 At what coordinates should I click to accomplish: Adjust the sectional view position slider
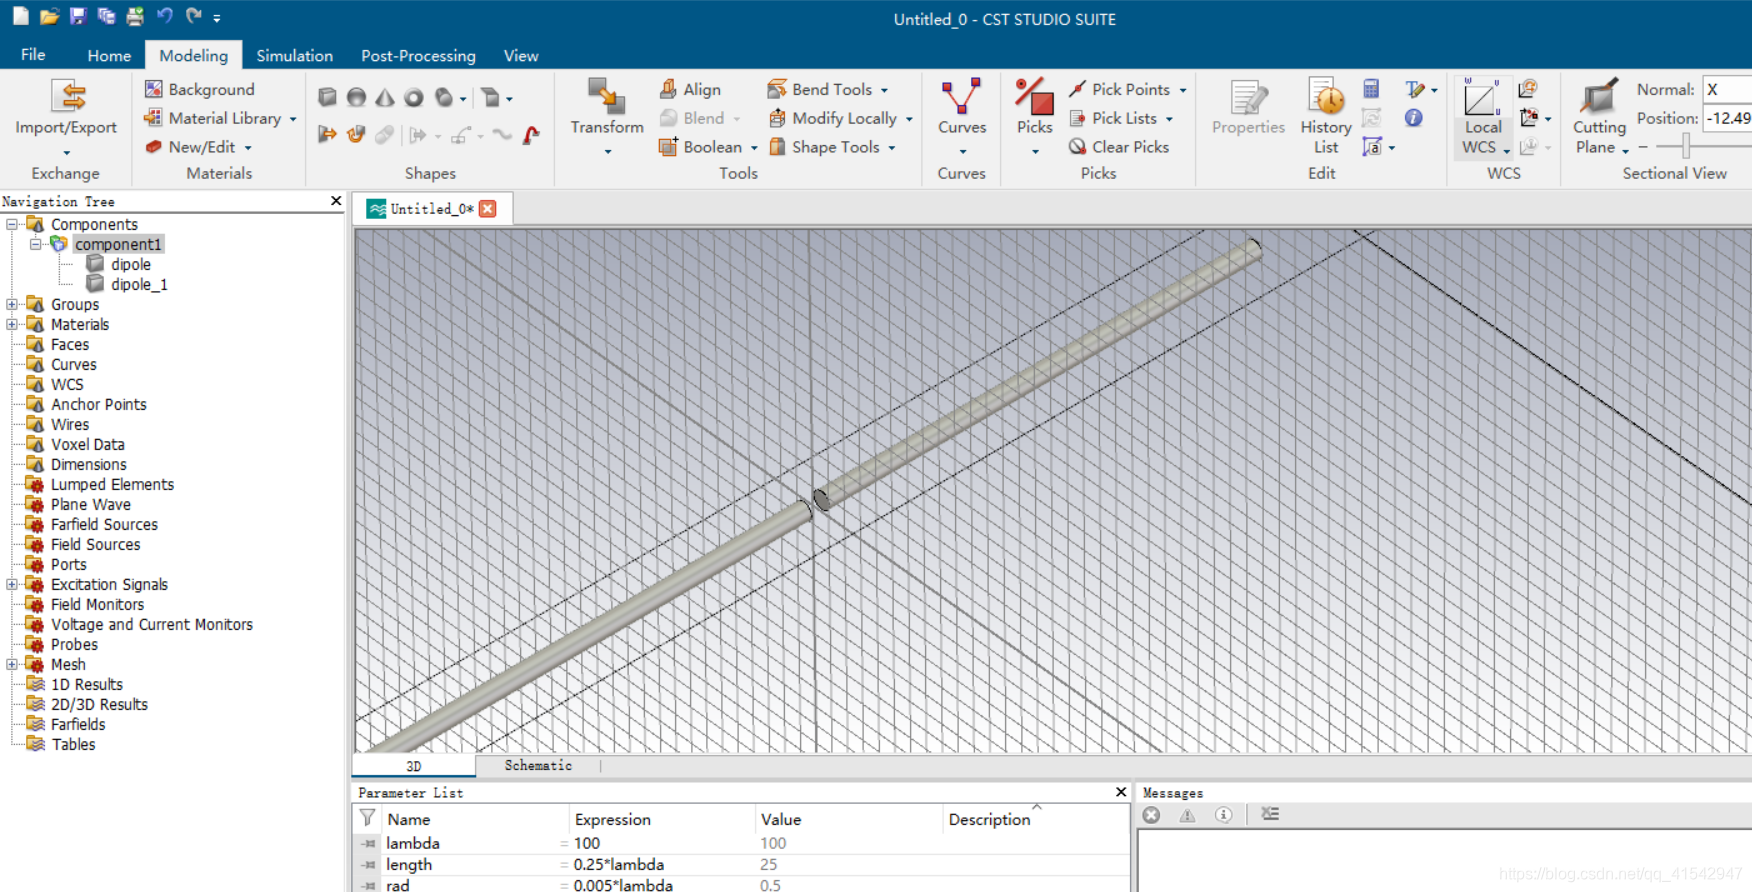(x=1686, y=147)
